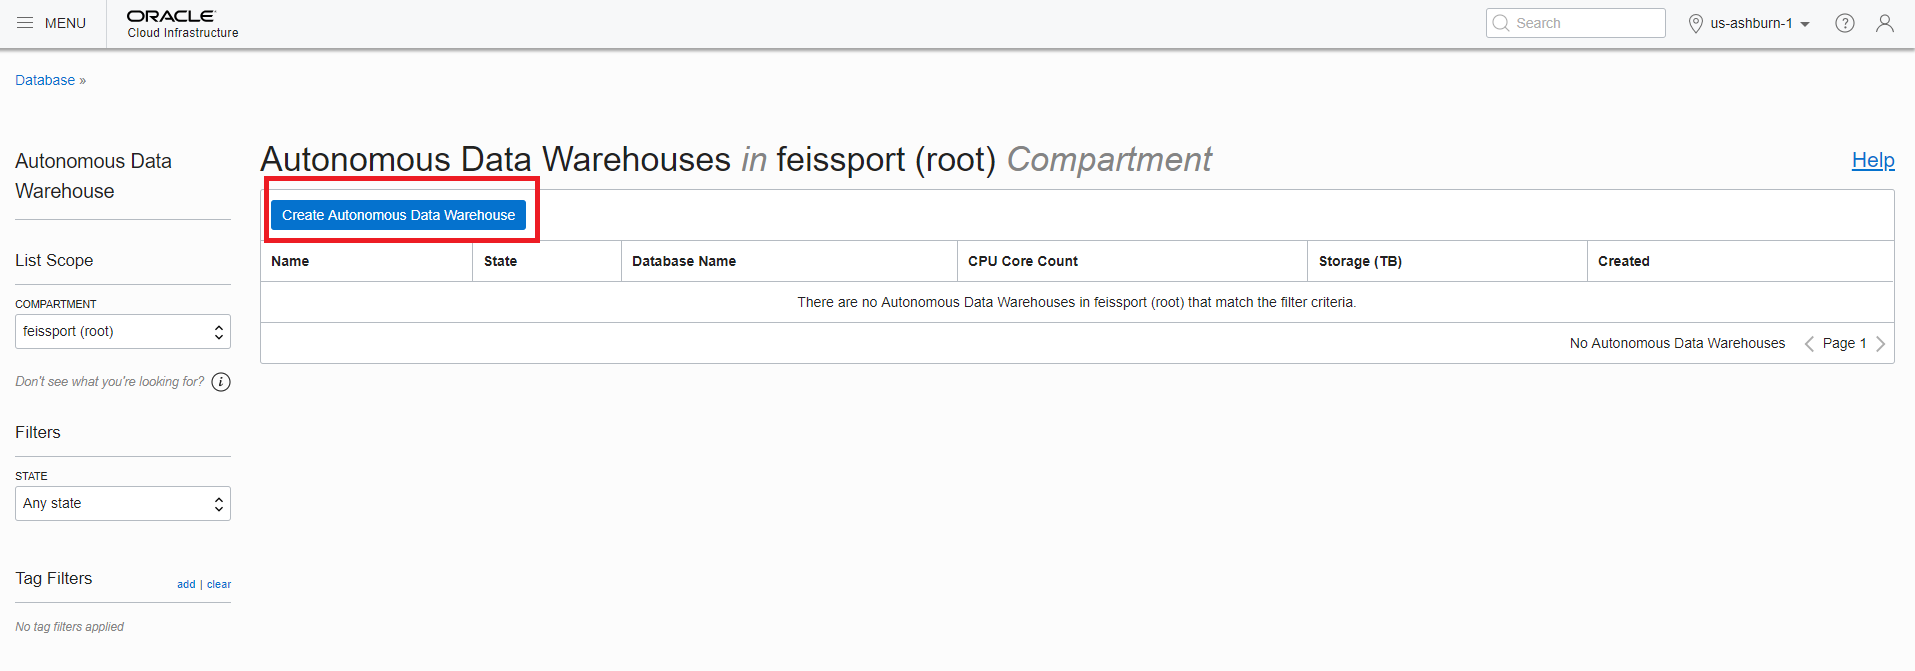Open the user profile icon
The image size is (1915, 671).
tap(1885, 23)
